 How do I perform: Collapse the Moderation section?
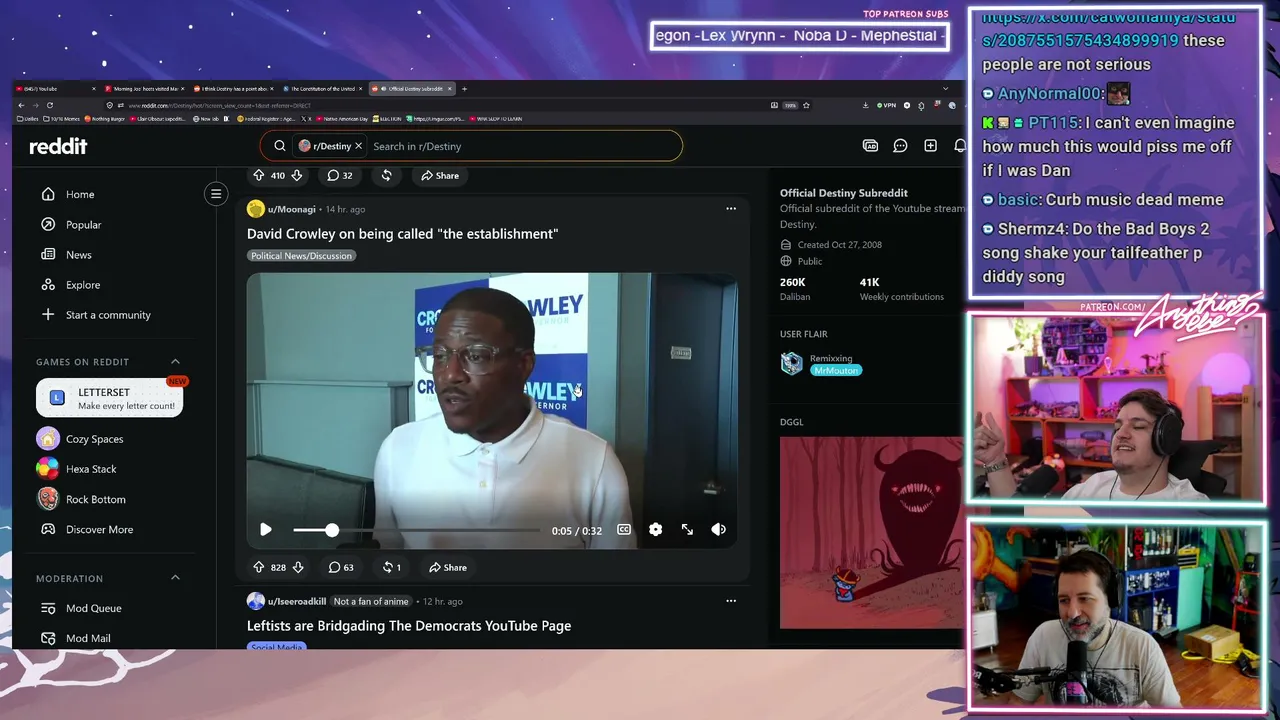(175, 578)
